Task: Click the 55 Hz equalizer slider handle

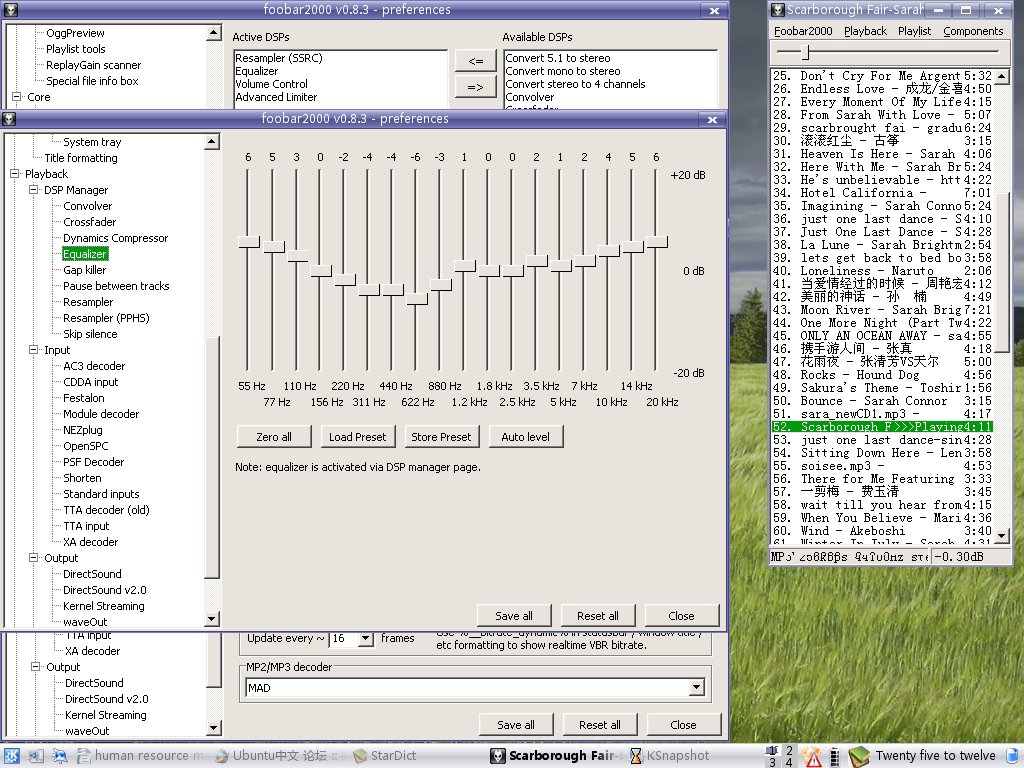Action: pos(249,242)
